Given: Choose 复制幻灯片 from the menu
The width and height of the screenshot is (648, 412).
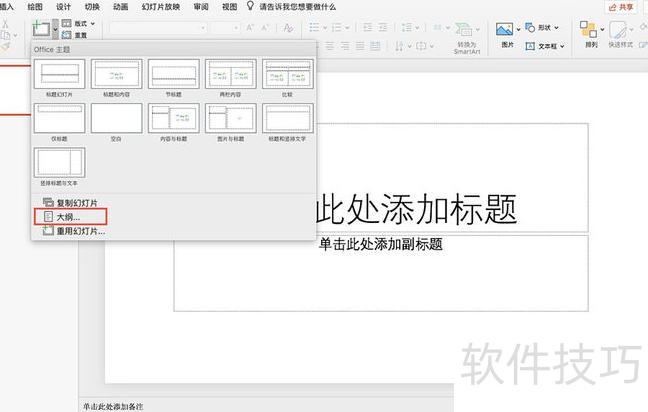Looking at the screenshot, I should coord(70,203).
